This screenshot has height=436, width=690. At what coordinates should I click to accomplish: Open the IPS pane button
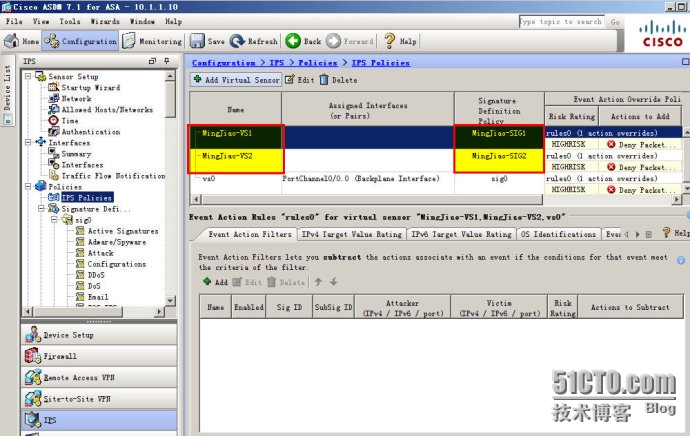click(99, 420)
